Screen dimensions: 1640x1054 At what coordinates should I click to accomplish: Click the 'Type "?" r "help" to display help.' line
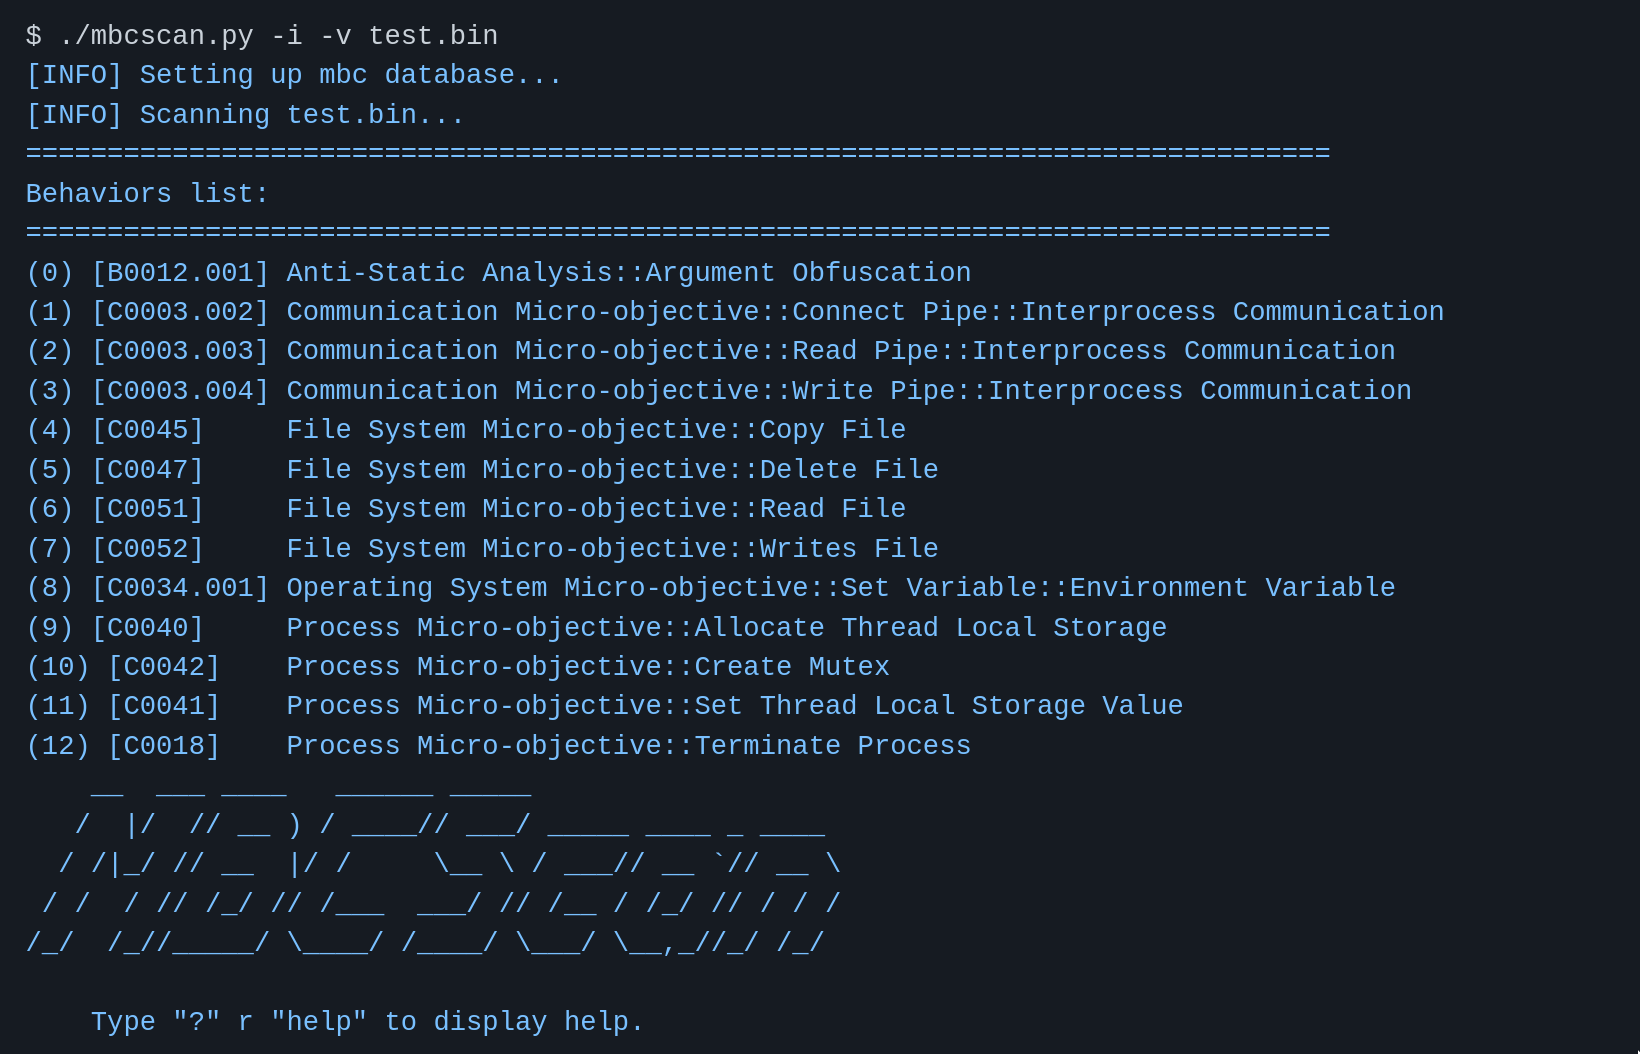pyautogui.click(x=368, y=1022)
